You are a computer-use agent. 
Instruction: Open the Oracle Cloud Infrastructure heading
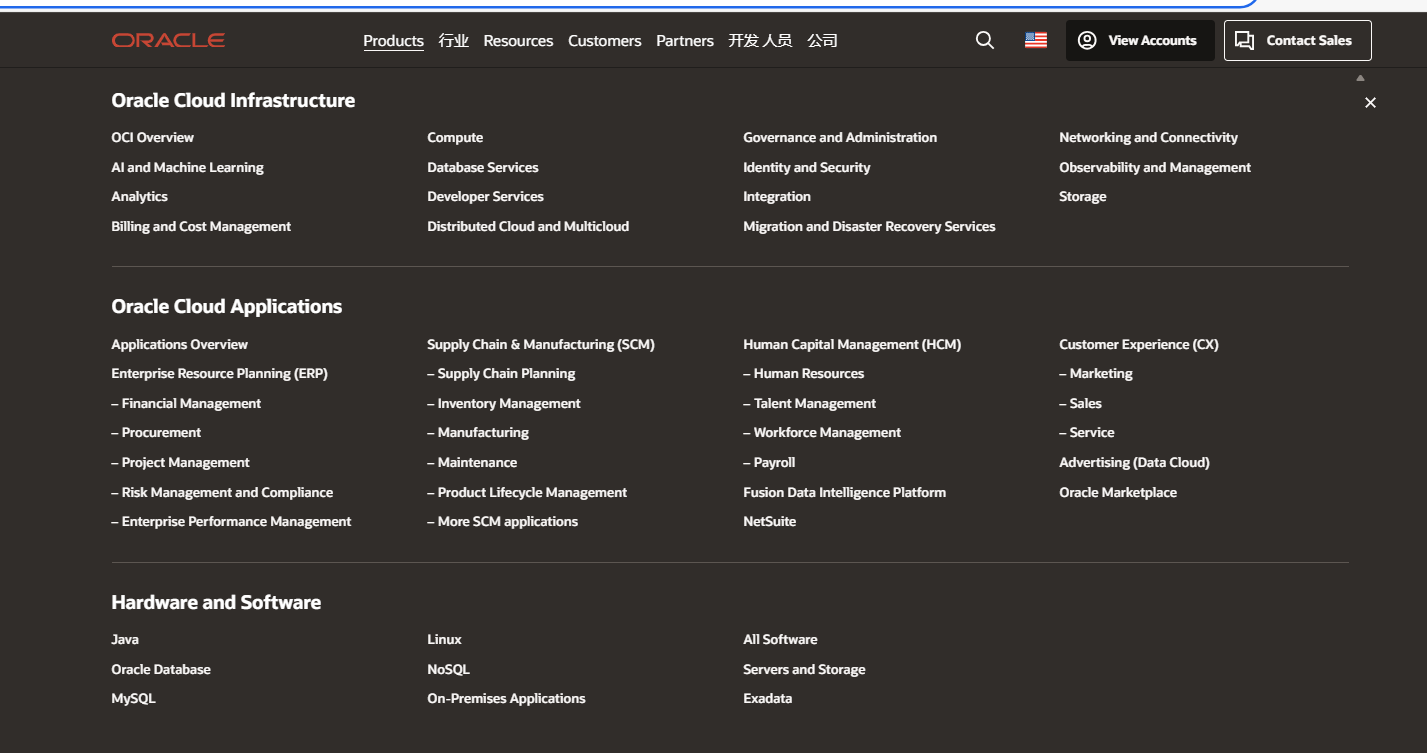233,101
